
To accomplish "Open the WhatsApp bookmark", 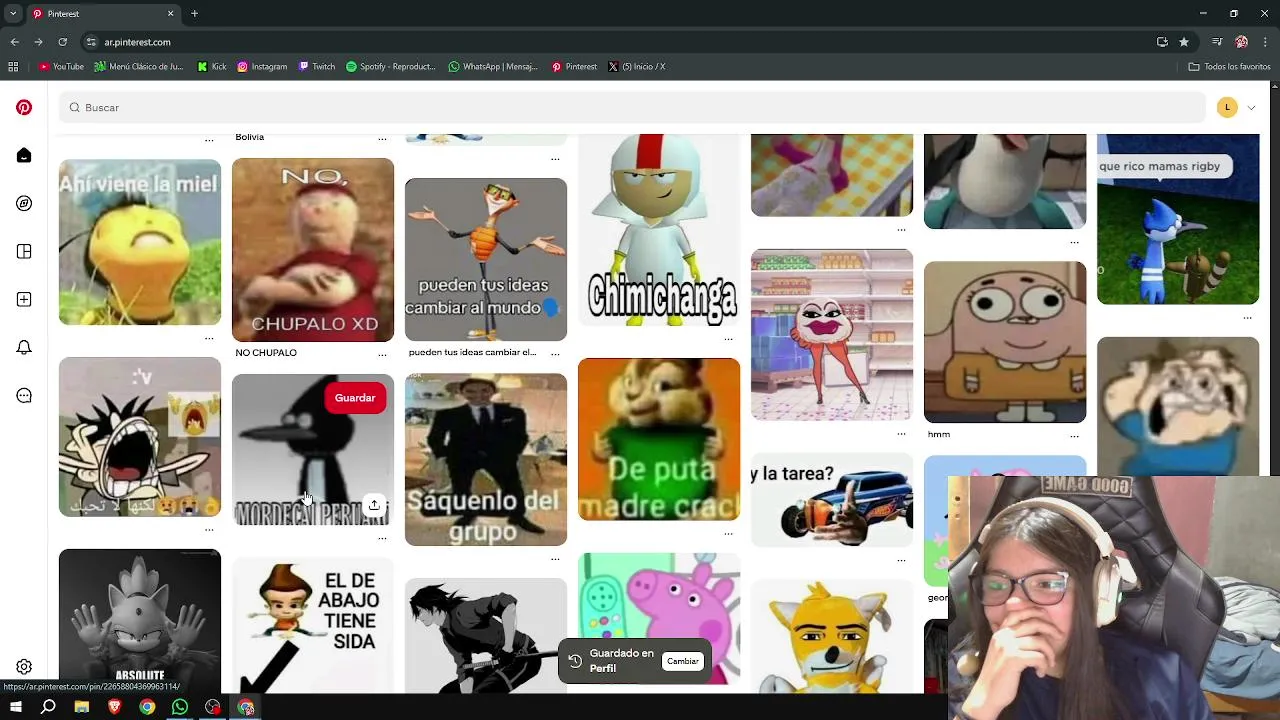I will [x=493, y=67].
